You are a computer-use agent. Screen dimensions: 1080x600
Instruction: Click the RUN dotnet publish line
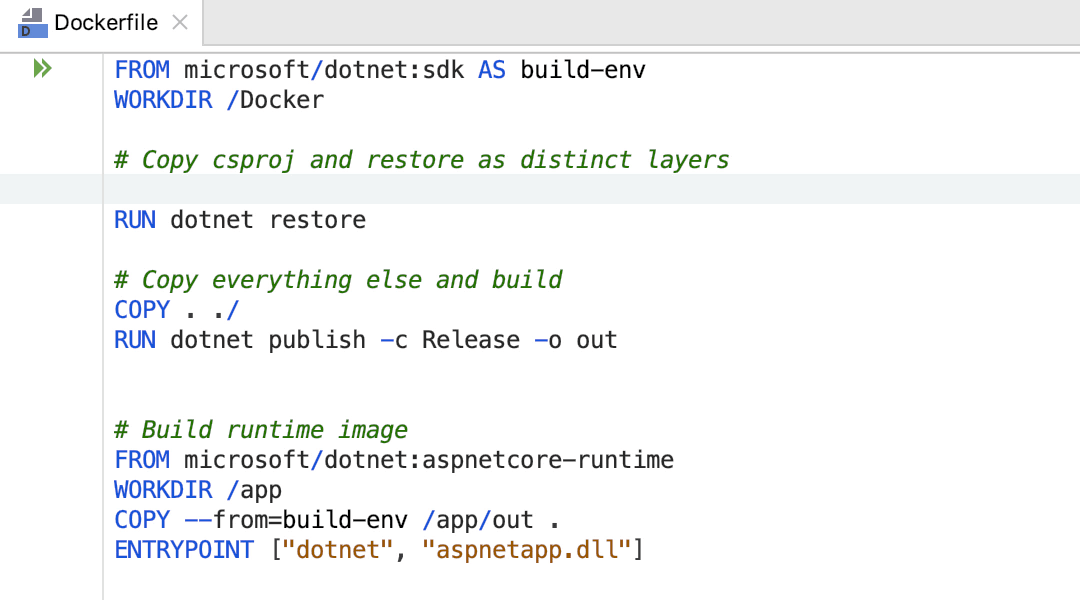coord(300,340)
